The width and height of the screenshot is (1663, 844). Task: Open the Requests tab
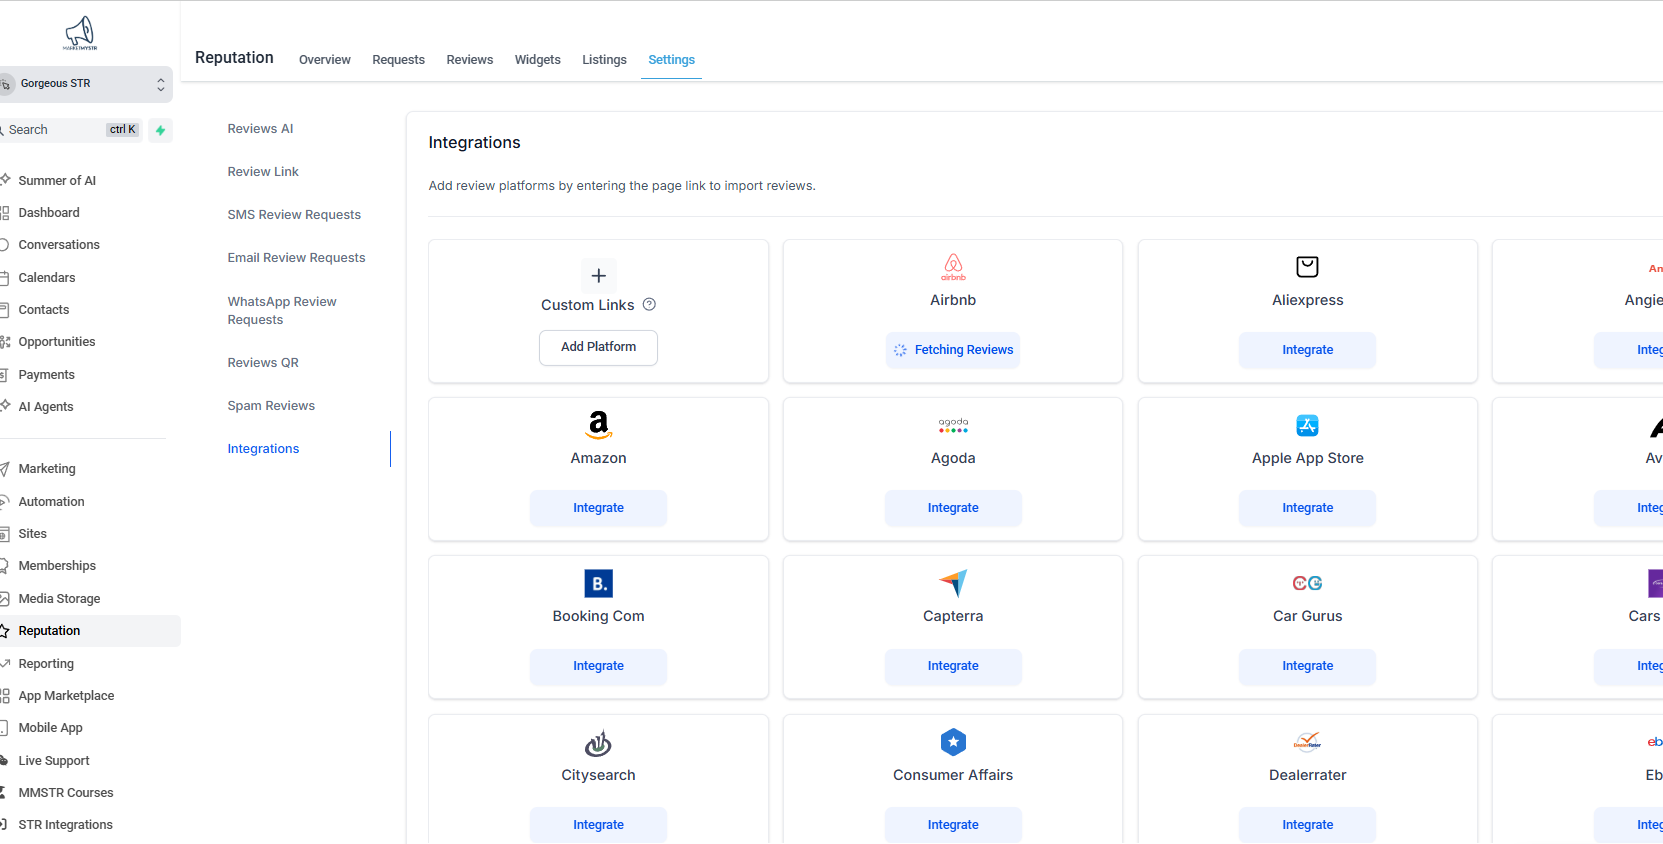point(398,60)
